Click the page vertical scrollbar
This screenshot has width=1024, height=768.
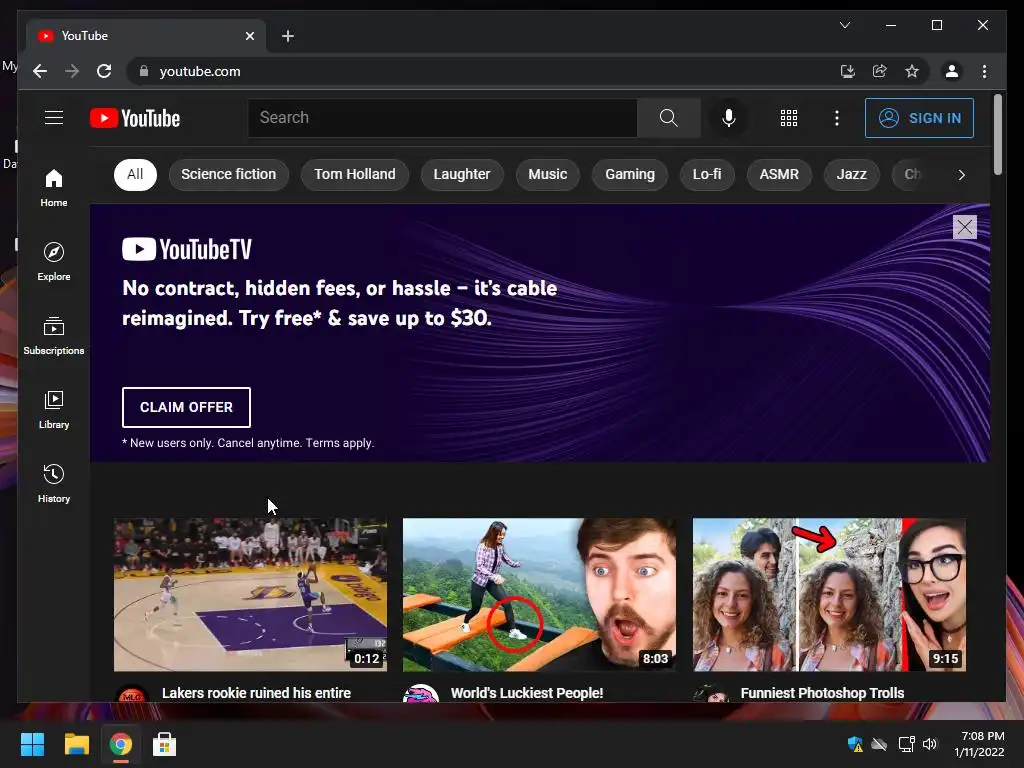point(997,135)
